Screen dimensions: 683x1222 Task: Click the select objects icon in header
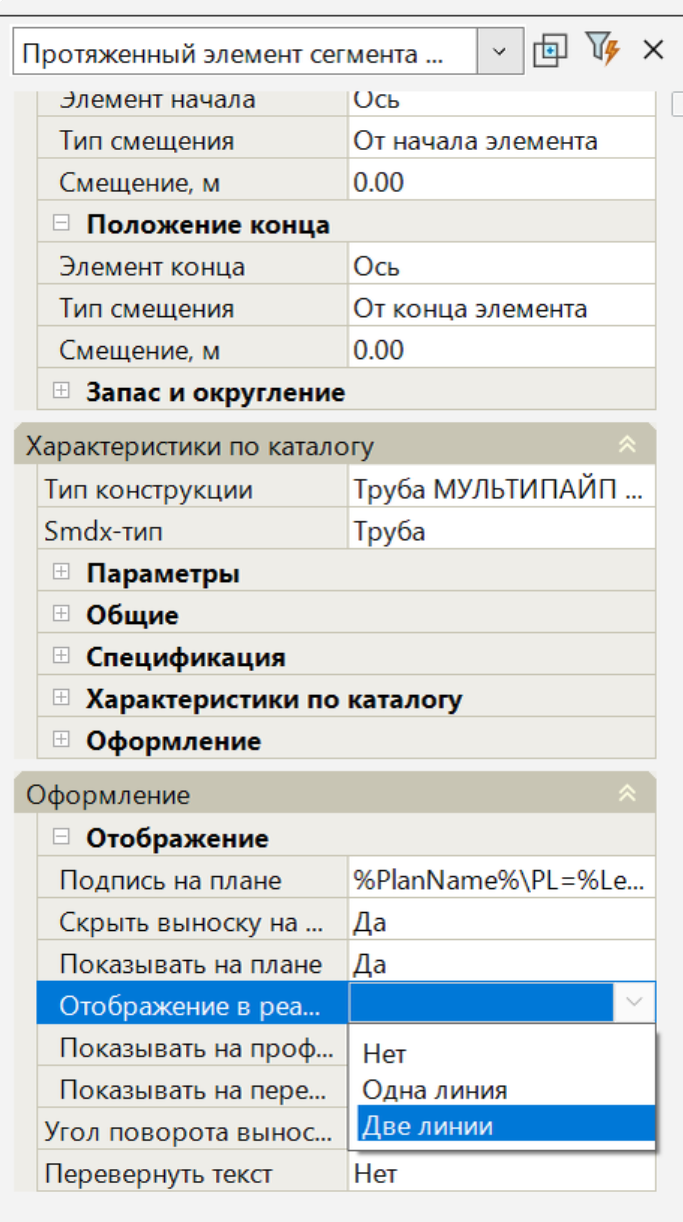[x=550, y=51]
